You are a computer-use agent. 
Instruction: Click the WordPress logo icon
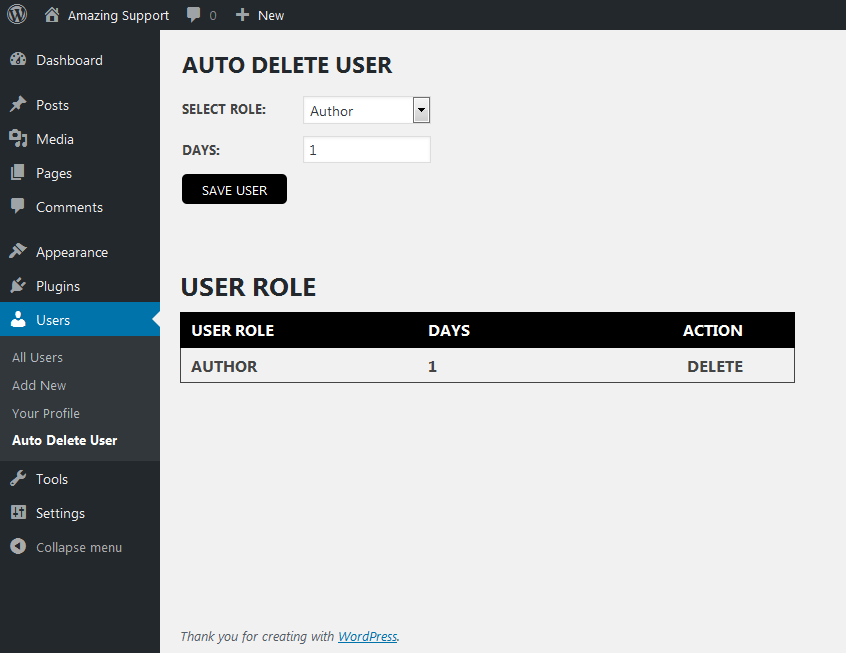(17, 15)
